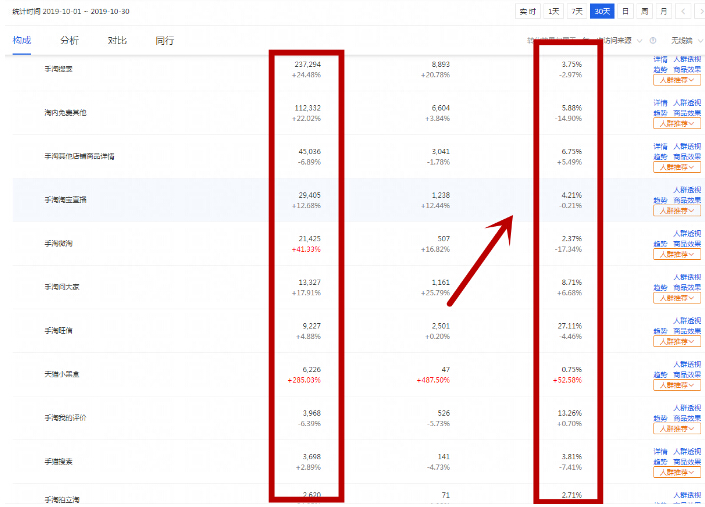Select the 30天 time range

pyautogui.click(x=602, y=11)
